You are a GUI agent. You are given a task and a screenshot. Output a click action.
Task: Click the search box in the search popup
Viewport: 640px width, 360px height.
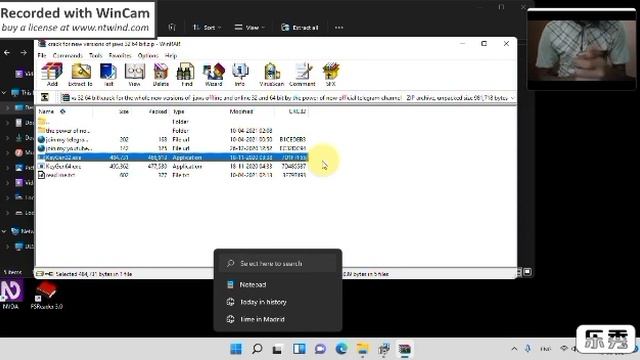(x=278, y=264)
